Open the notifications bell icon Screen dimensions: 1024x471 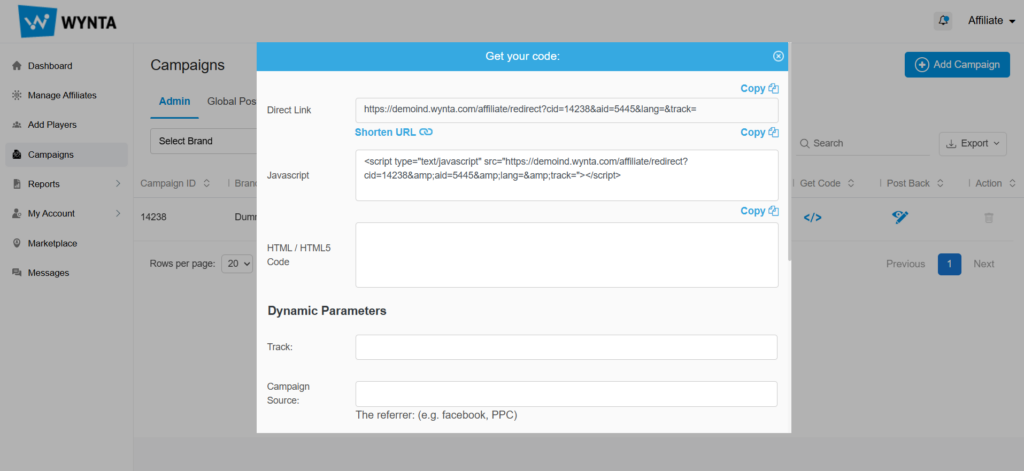942,21
